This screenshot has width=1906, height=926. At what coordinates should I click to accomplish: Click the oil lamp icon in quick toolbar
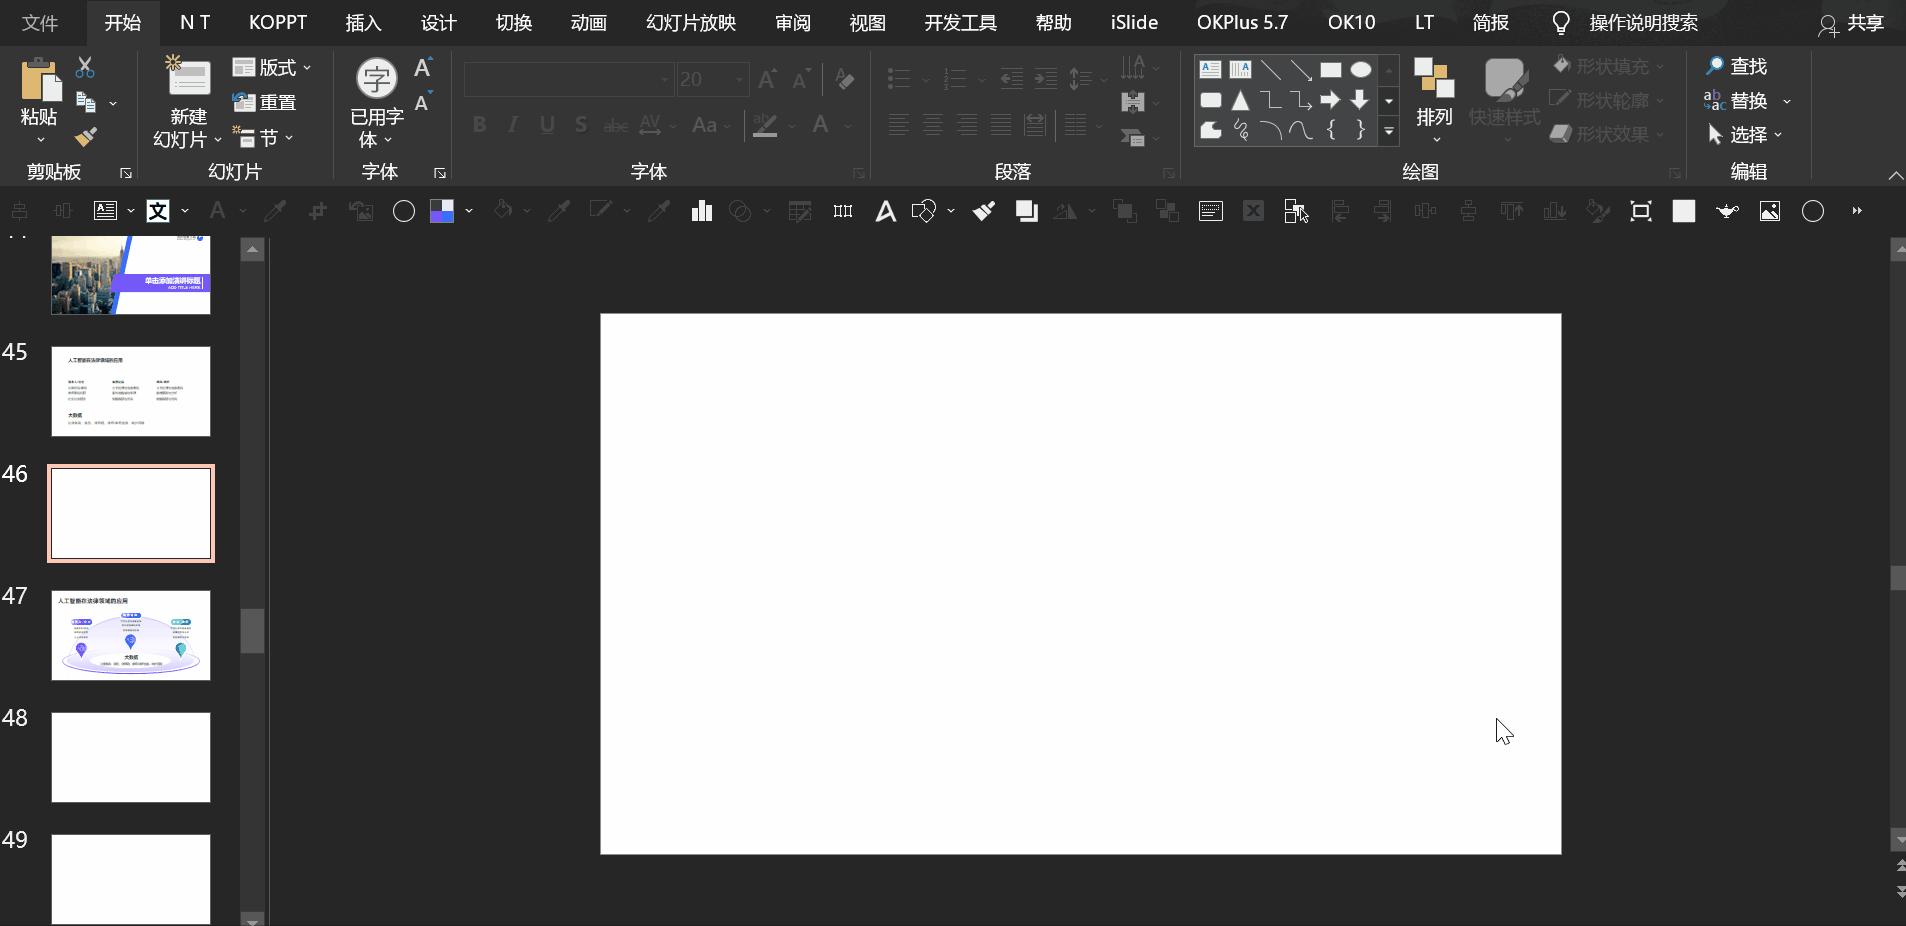pos(1727,211)
